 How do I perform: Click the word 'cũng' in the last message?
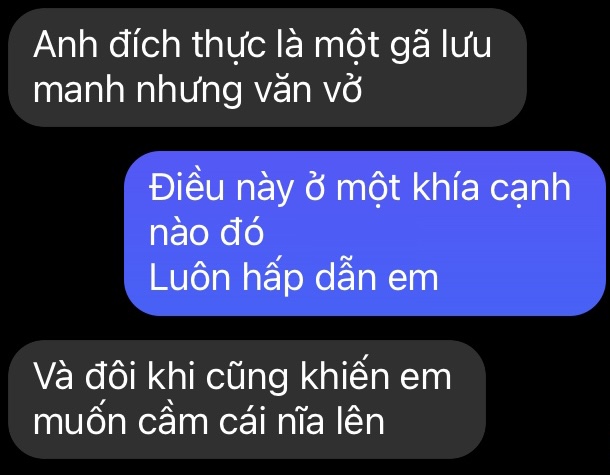(x=247, y=378)
